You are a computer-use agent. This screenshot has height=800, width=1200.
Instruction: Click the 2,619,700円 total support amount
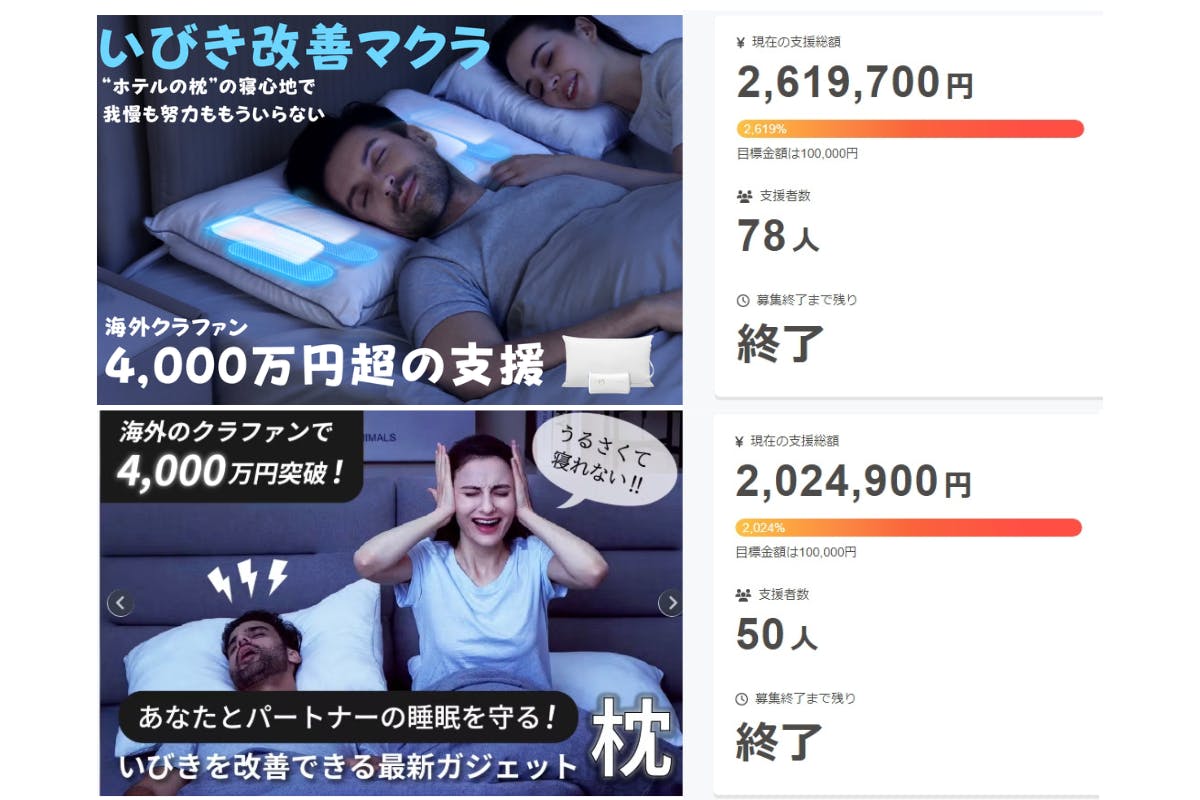[x=854, y=83]
